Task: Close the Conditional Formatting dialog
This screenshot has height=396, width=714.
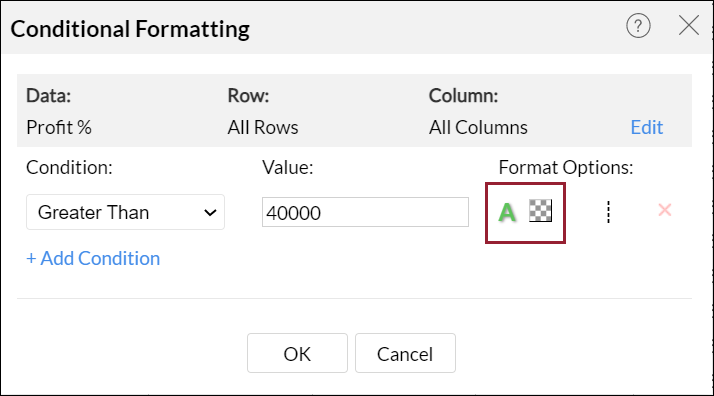Action: point(689,25)
